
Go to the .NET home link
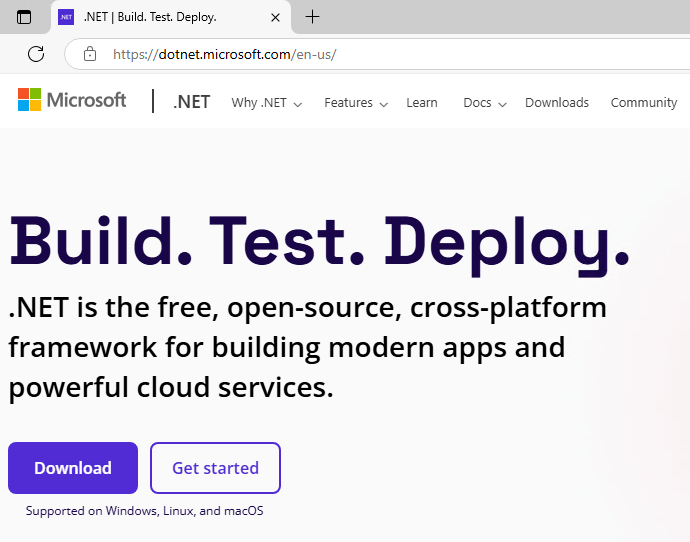(191, 102)
